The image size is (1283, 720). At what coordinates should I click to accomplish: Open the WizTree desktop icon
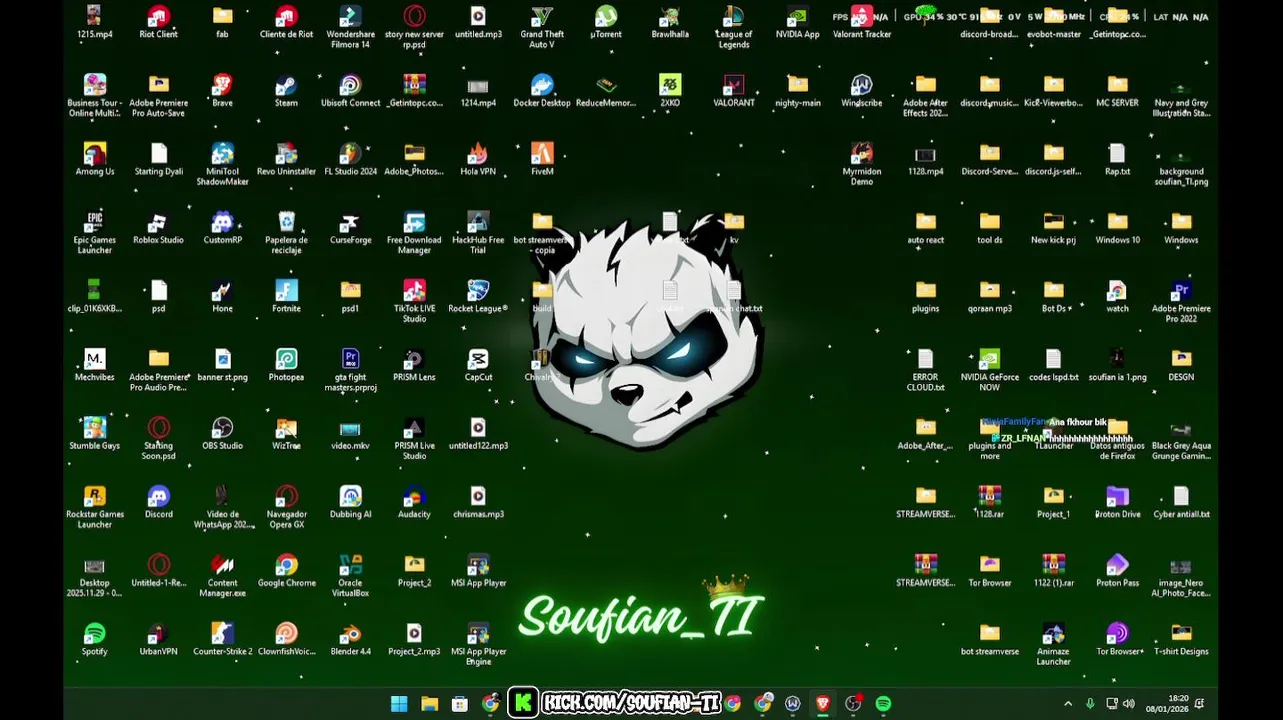(286, 434)
